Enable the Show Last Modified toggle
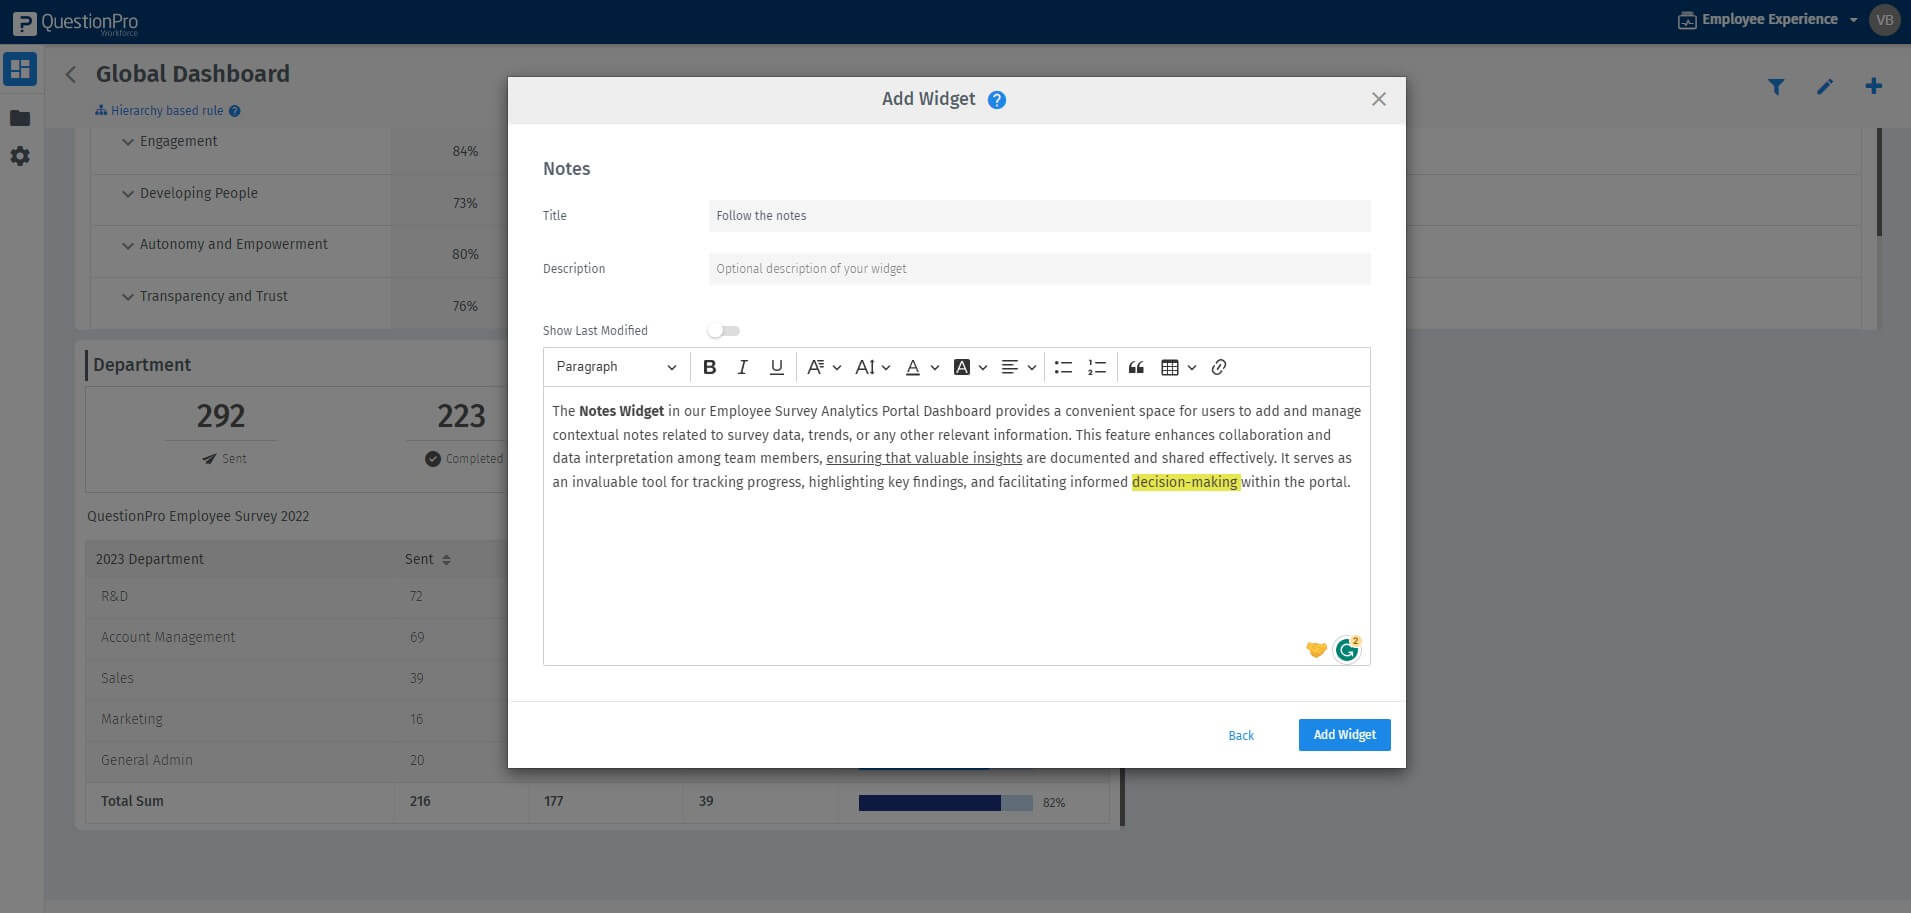1911x913 pixels. point(723,330)
